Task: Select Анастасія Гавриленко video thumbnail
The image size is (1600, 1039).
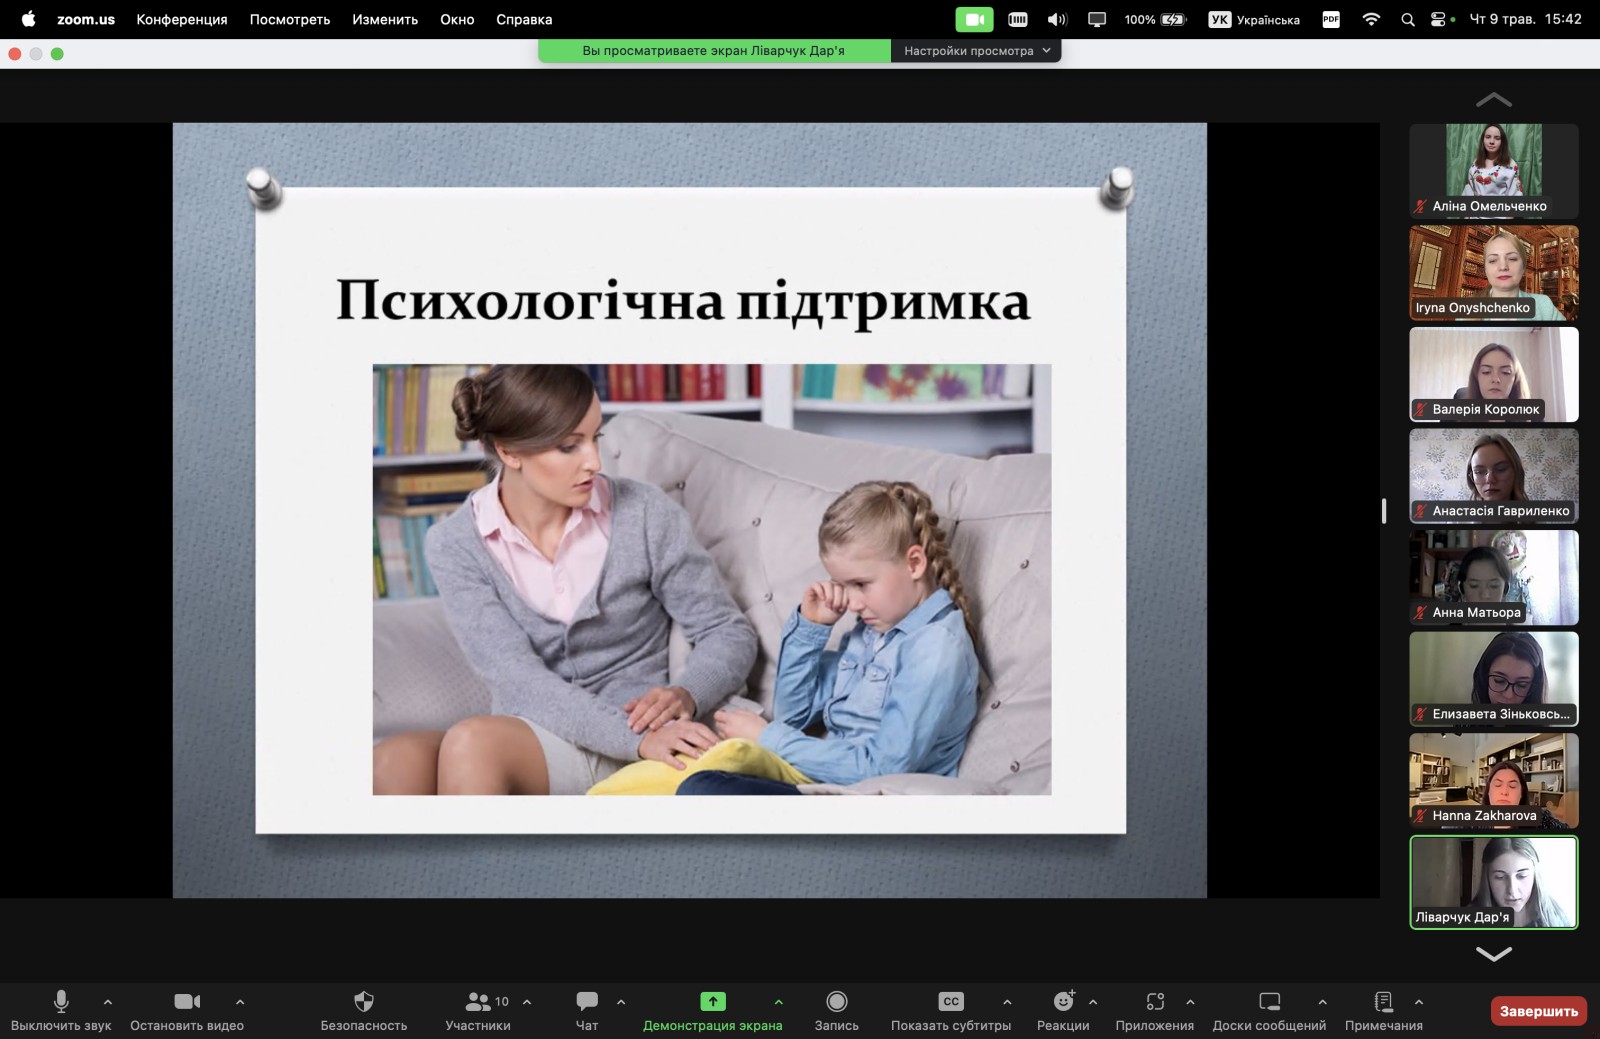Action: (1494, 476)
